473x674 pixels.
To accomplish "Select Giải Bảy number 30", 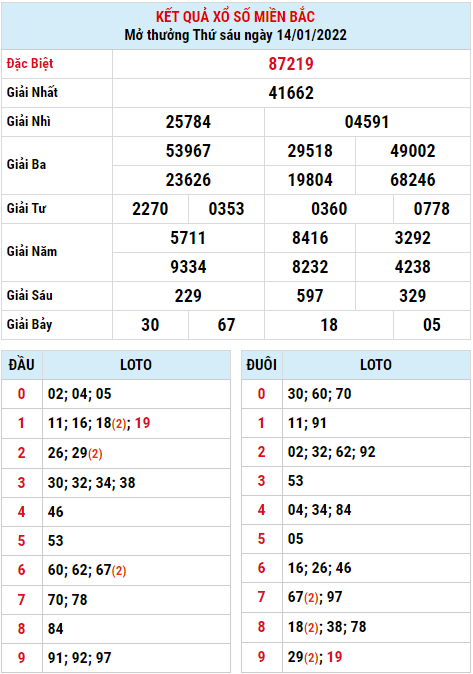I will [150, 325].
